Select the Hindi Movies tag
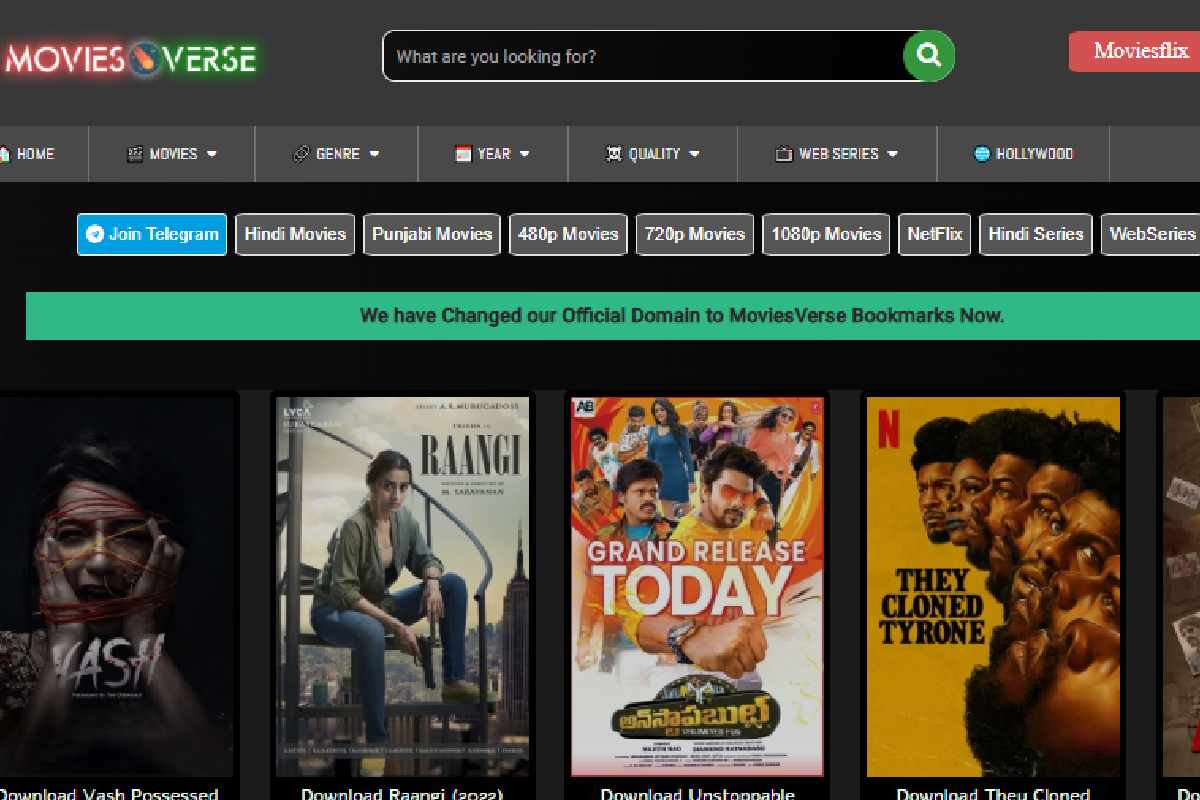The width and height of the screenshot is (1200, 800). tap(295, 234)
